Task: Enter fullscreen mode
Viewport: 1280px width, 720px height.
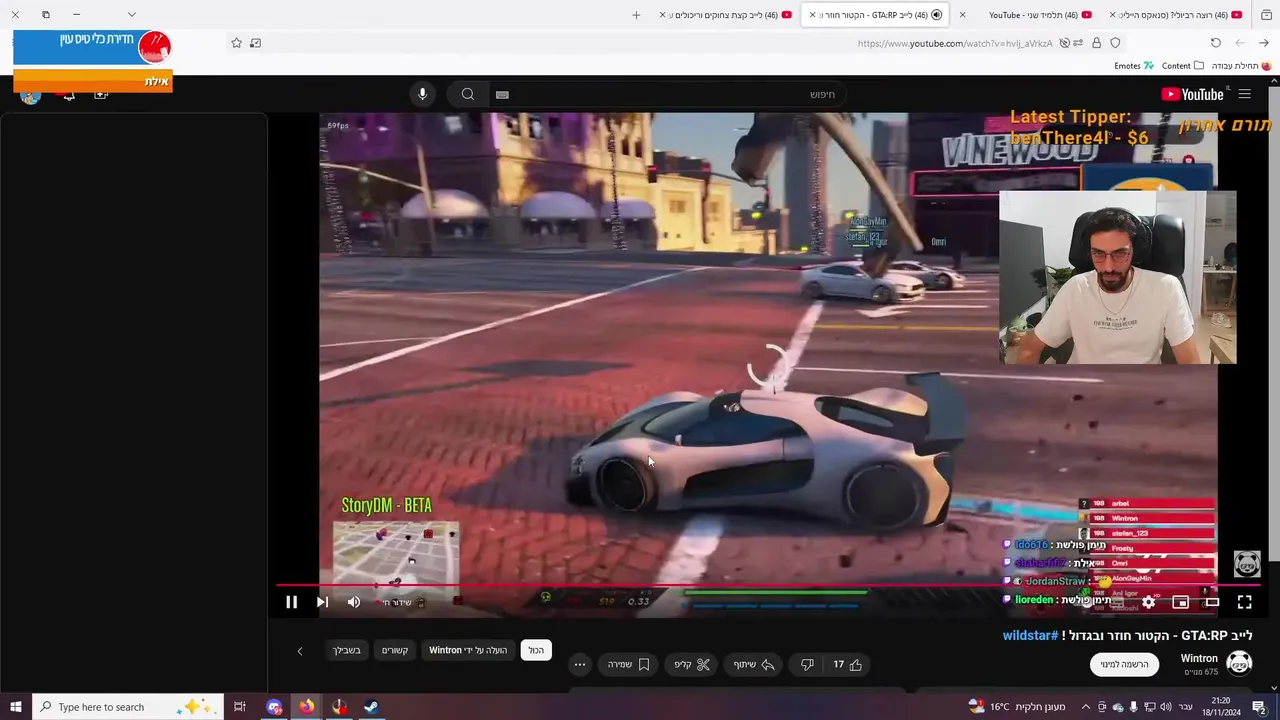Action: click(1244, 602)
